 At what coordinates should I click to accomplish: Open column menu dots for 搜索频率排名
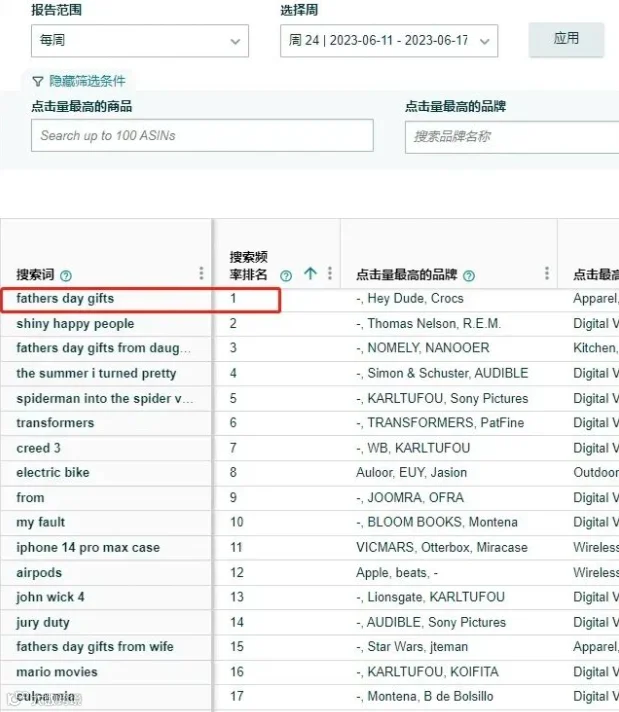click(x=330, y=273)
